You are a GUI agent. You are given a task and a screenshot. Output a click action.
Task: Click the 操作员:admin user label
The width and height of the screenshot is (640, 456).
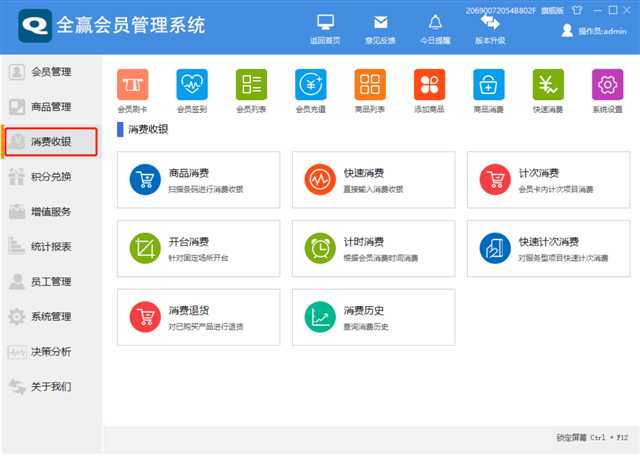(x=602, y=31)
